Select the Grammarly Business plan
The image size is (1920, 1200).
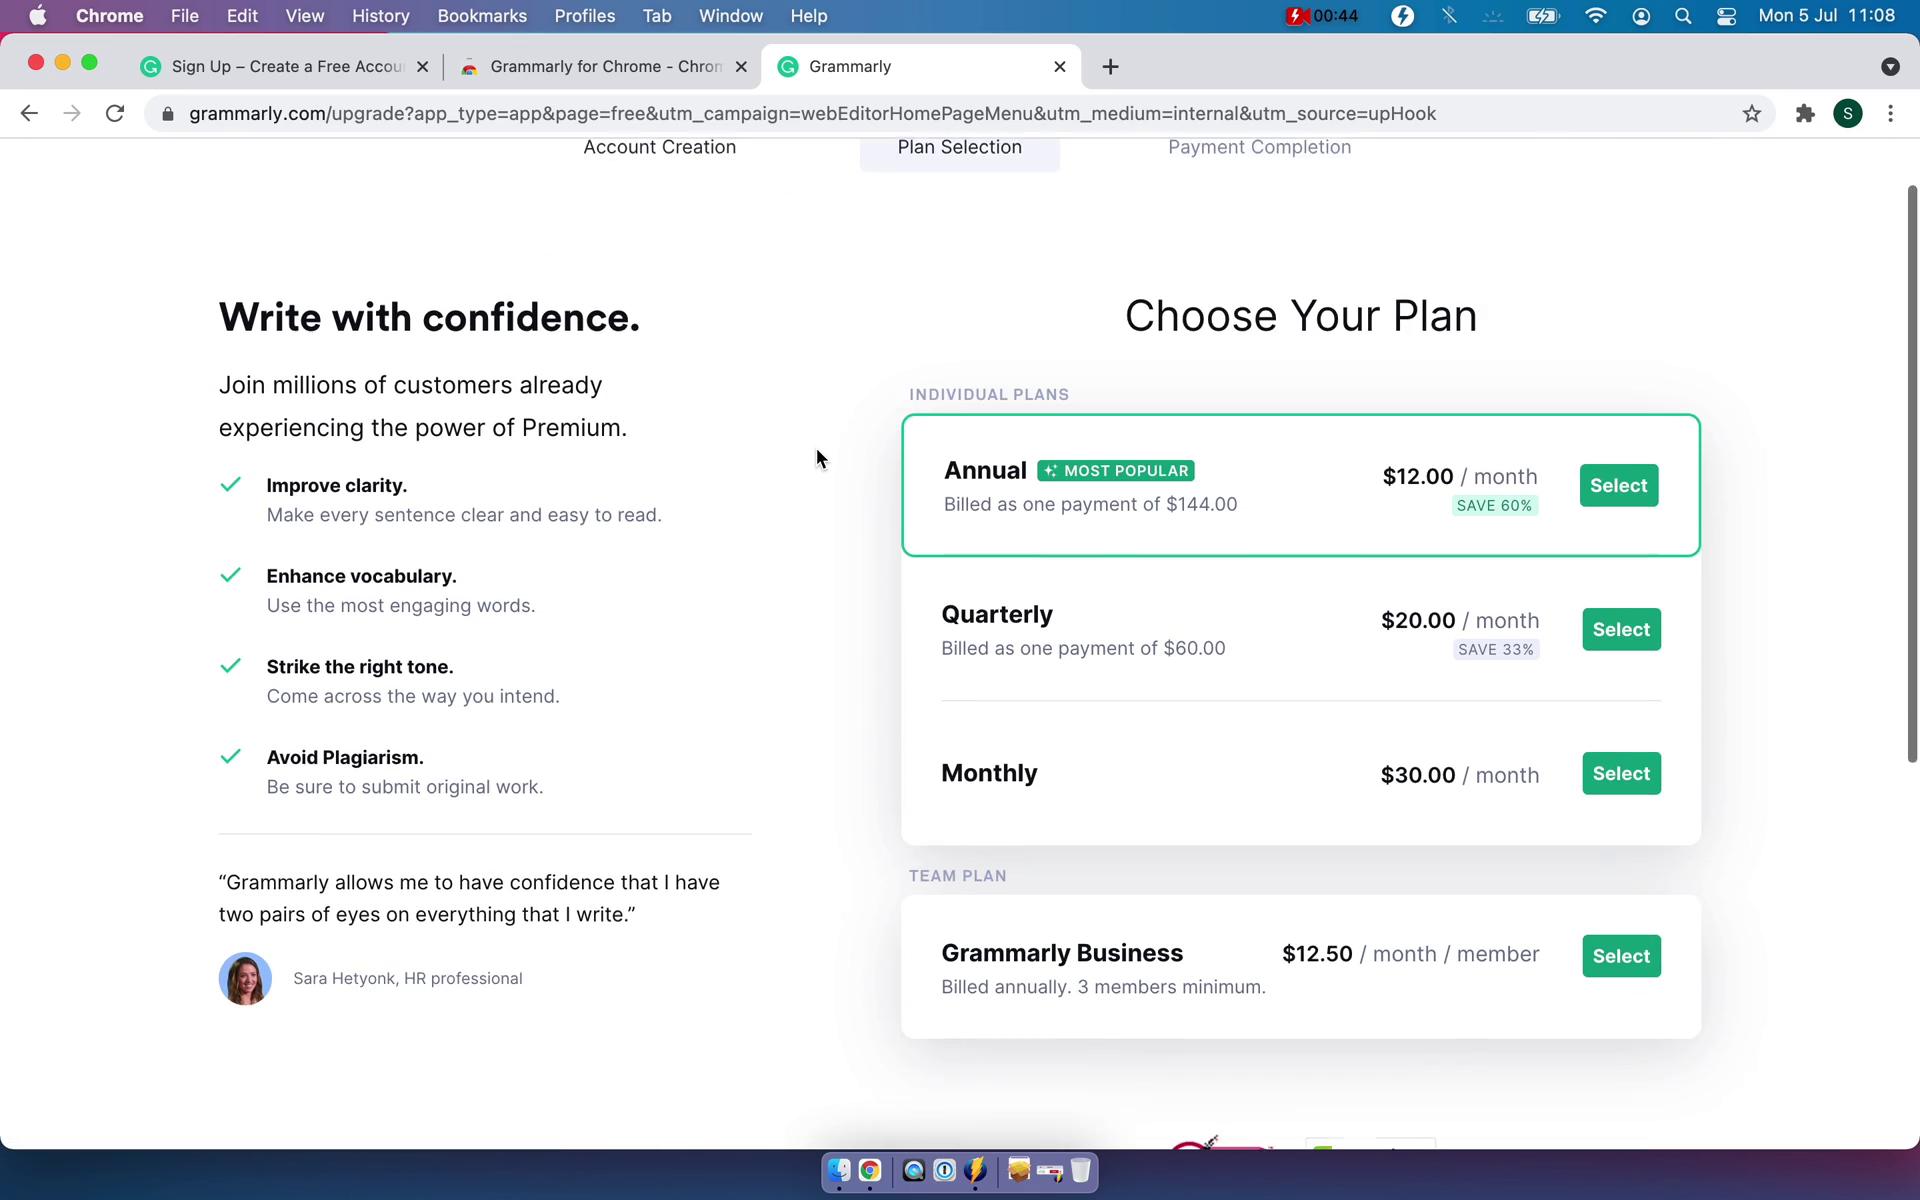1620,955
